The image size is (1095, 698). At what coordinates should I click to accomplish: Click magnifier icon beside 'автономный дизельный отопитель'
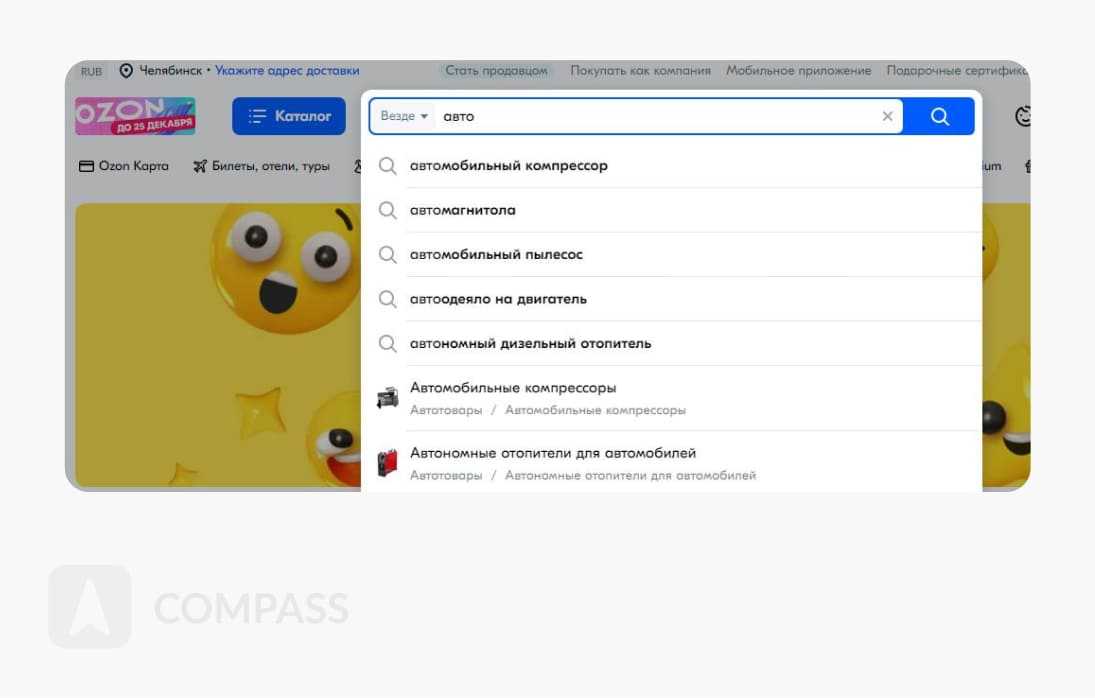point(387,343)
